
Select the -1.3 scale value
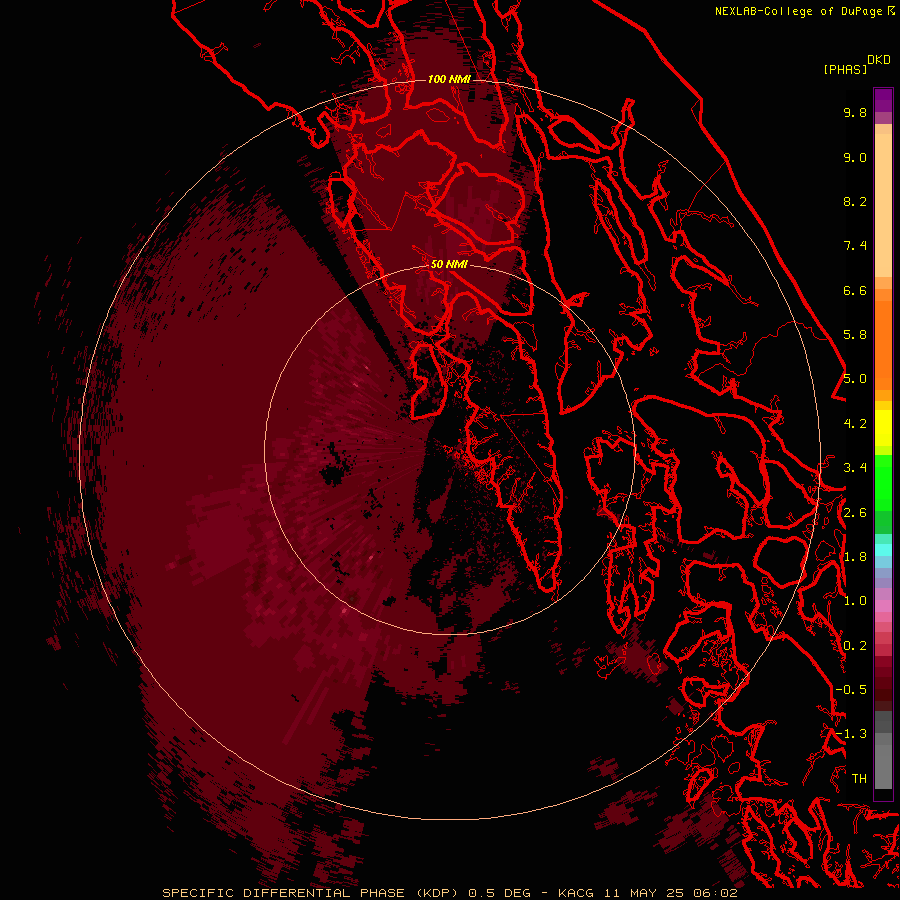(x=851, y=734)
